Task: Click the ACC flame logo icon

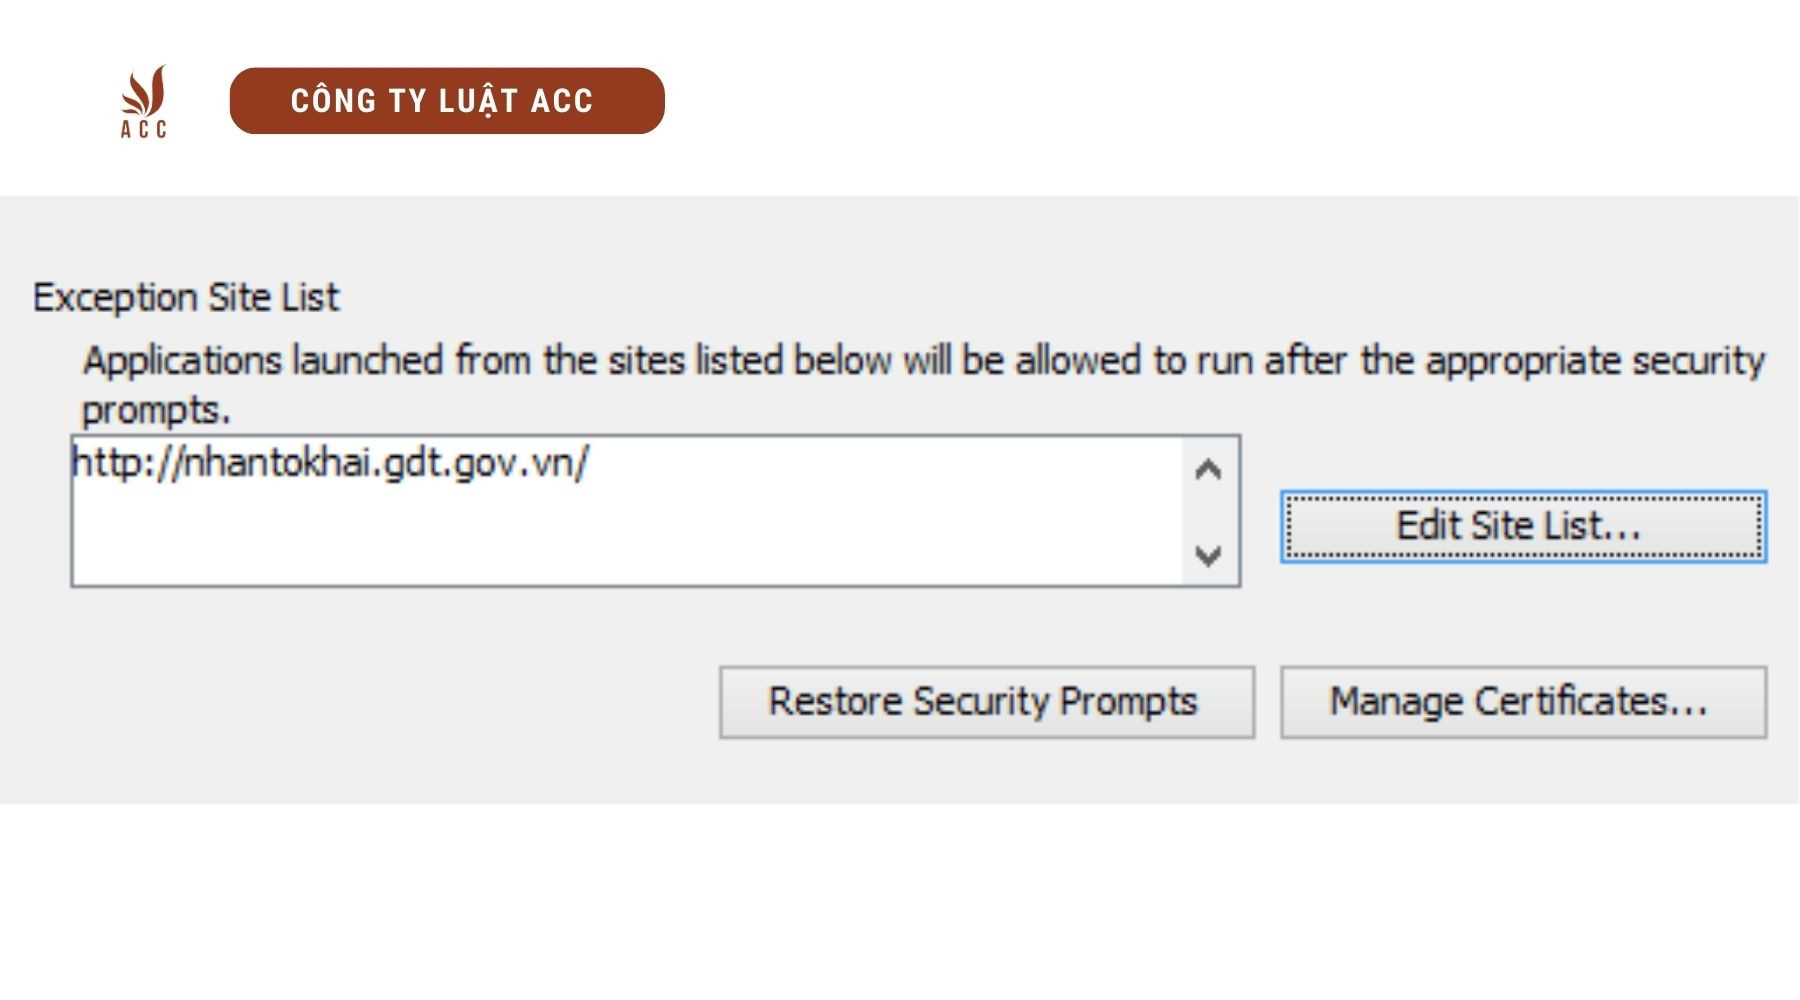Action: point(144,90)
